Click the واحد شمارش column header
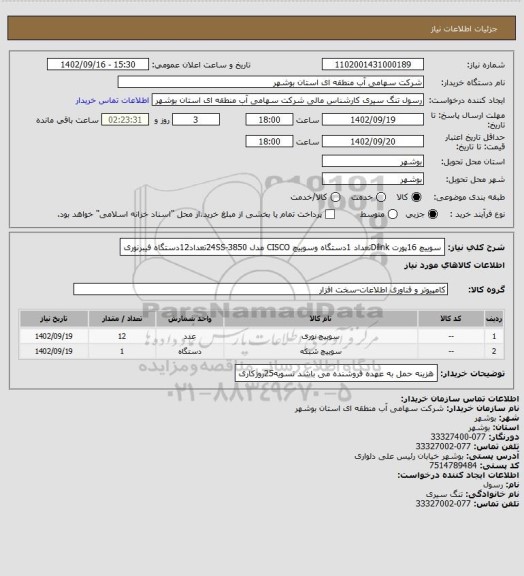 [x=190, y=319]
